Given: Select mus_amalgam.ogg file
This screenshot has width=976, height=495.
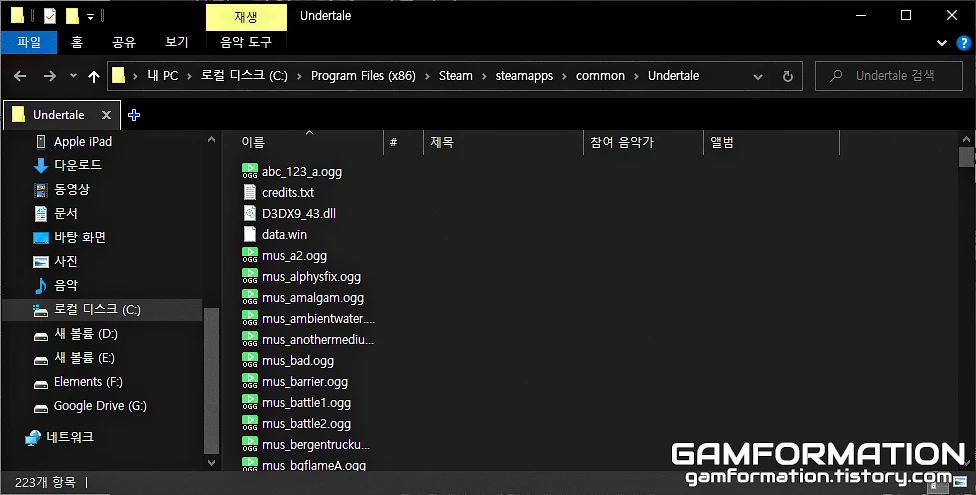Looking at the screenshot, I should click(312, 298).
